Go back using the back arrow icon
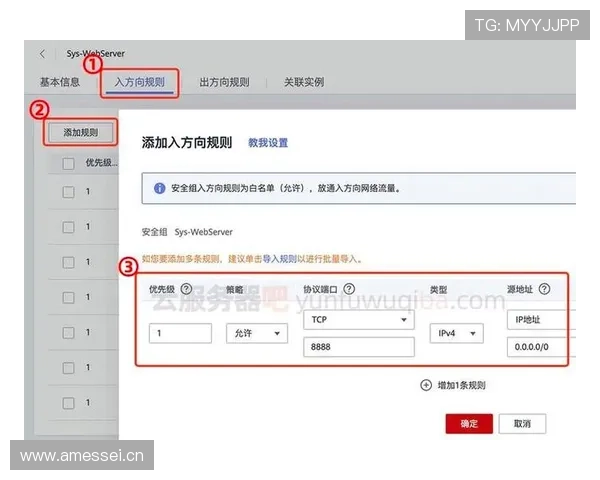This screenshot has height=480, width=600. pyautogui.click(x=42, y=54)
